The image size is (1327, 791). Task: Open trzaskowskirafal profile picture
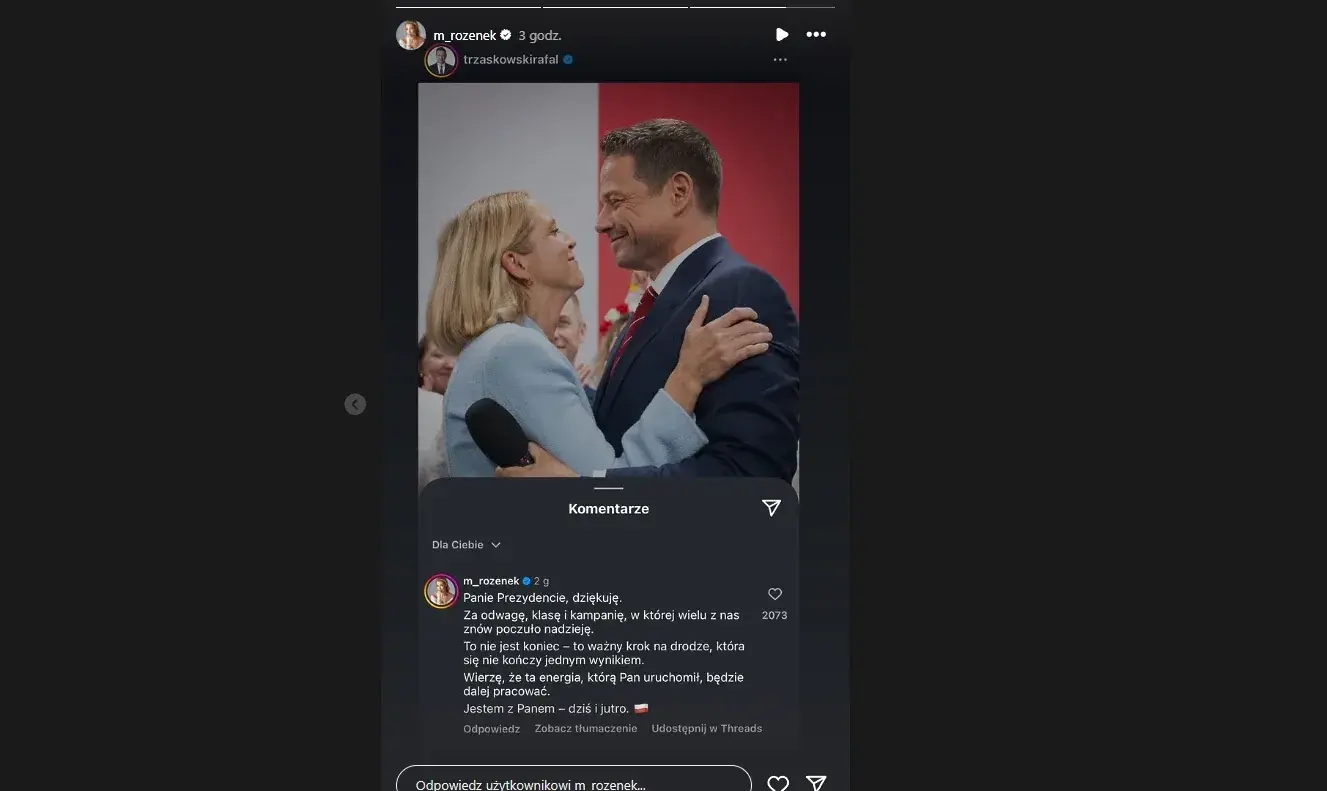click(x=441, y=61)
